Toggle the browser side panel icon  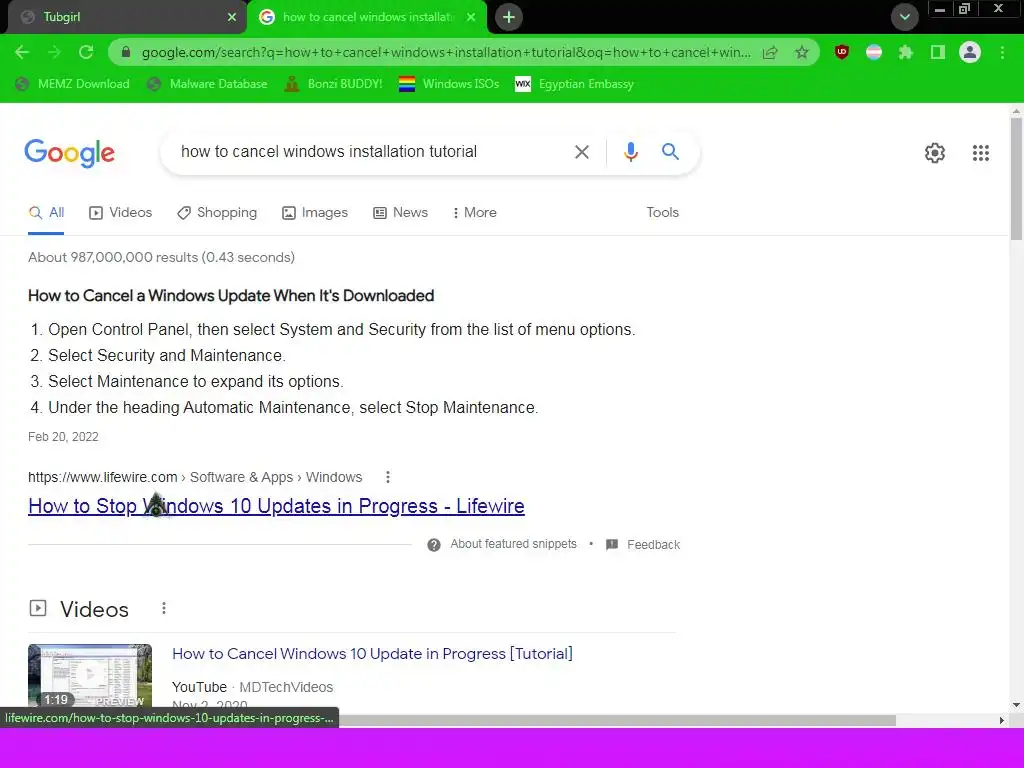tap(938, 52)
